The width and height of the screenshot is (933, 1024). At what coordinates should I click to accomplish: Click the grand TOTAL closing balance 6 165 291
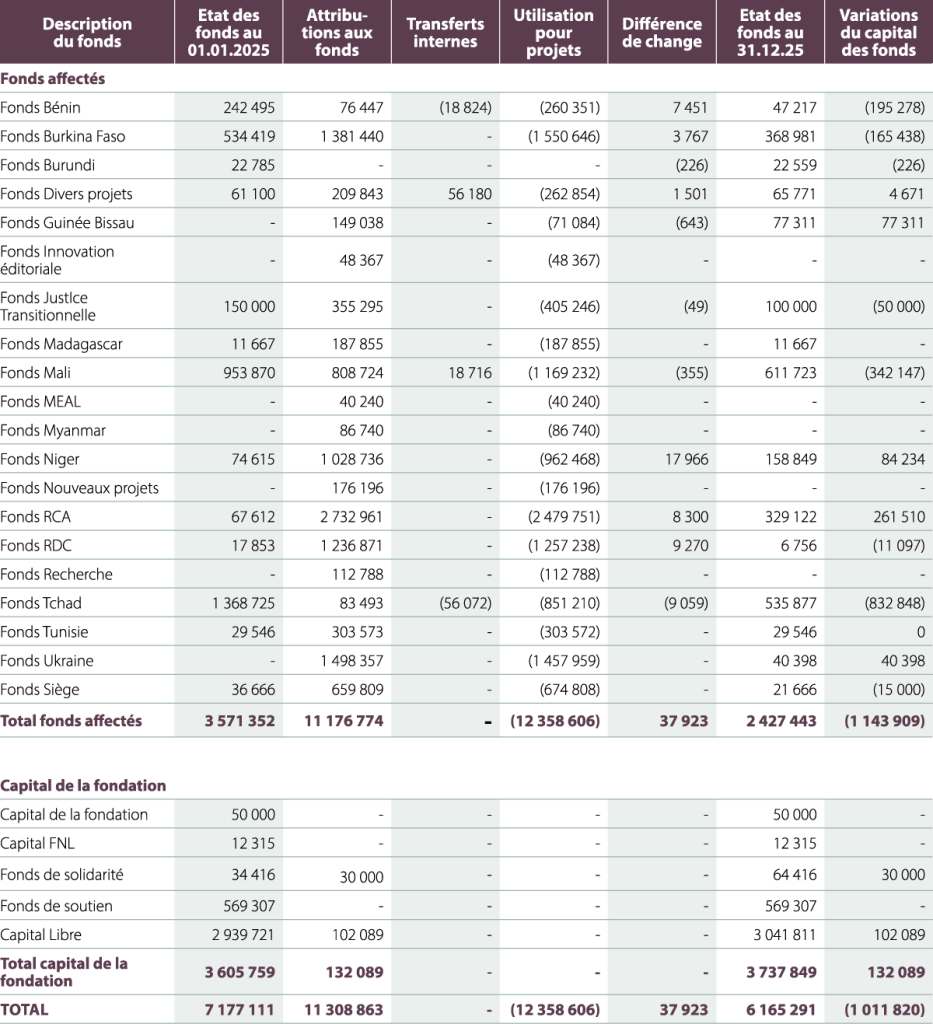[782, 1009]
